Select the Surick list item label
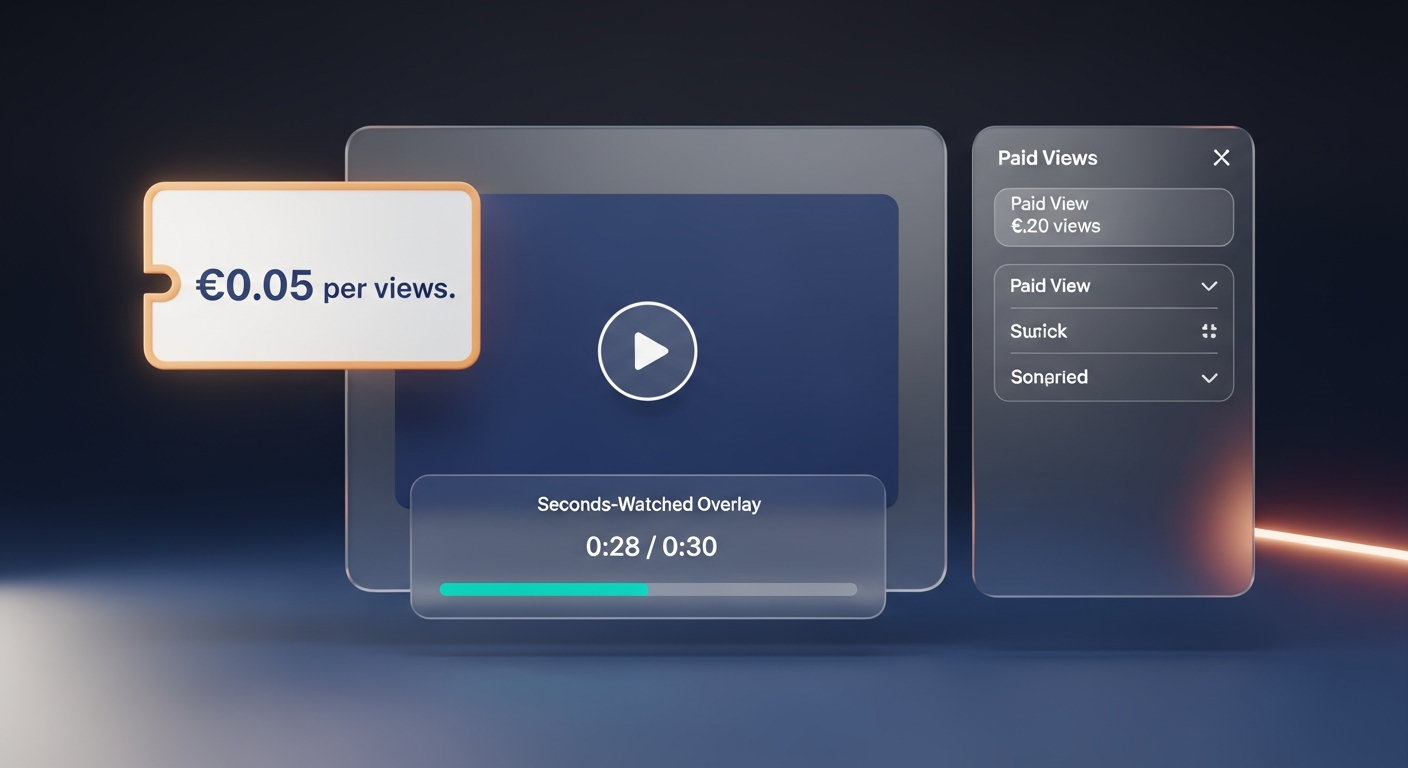 tap(1038, 332)
